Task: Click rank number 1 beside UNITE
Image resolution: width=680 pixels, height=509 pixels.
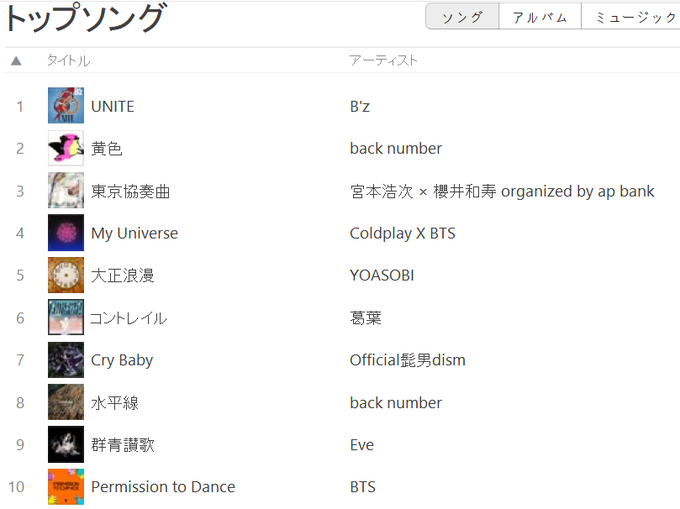Action: [20, 106]
